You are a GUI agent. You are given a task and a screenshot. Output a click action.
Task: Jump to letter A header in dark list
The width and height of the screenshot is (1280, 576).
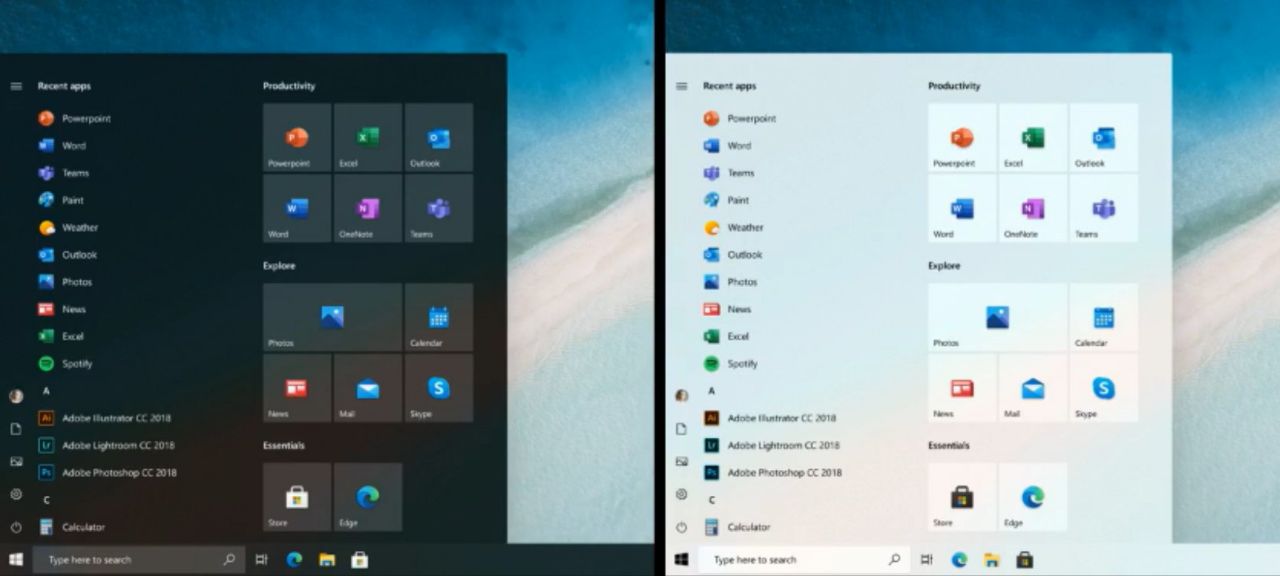pyautogui.click(x=46, y=391)
